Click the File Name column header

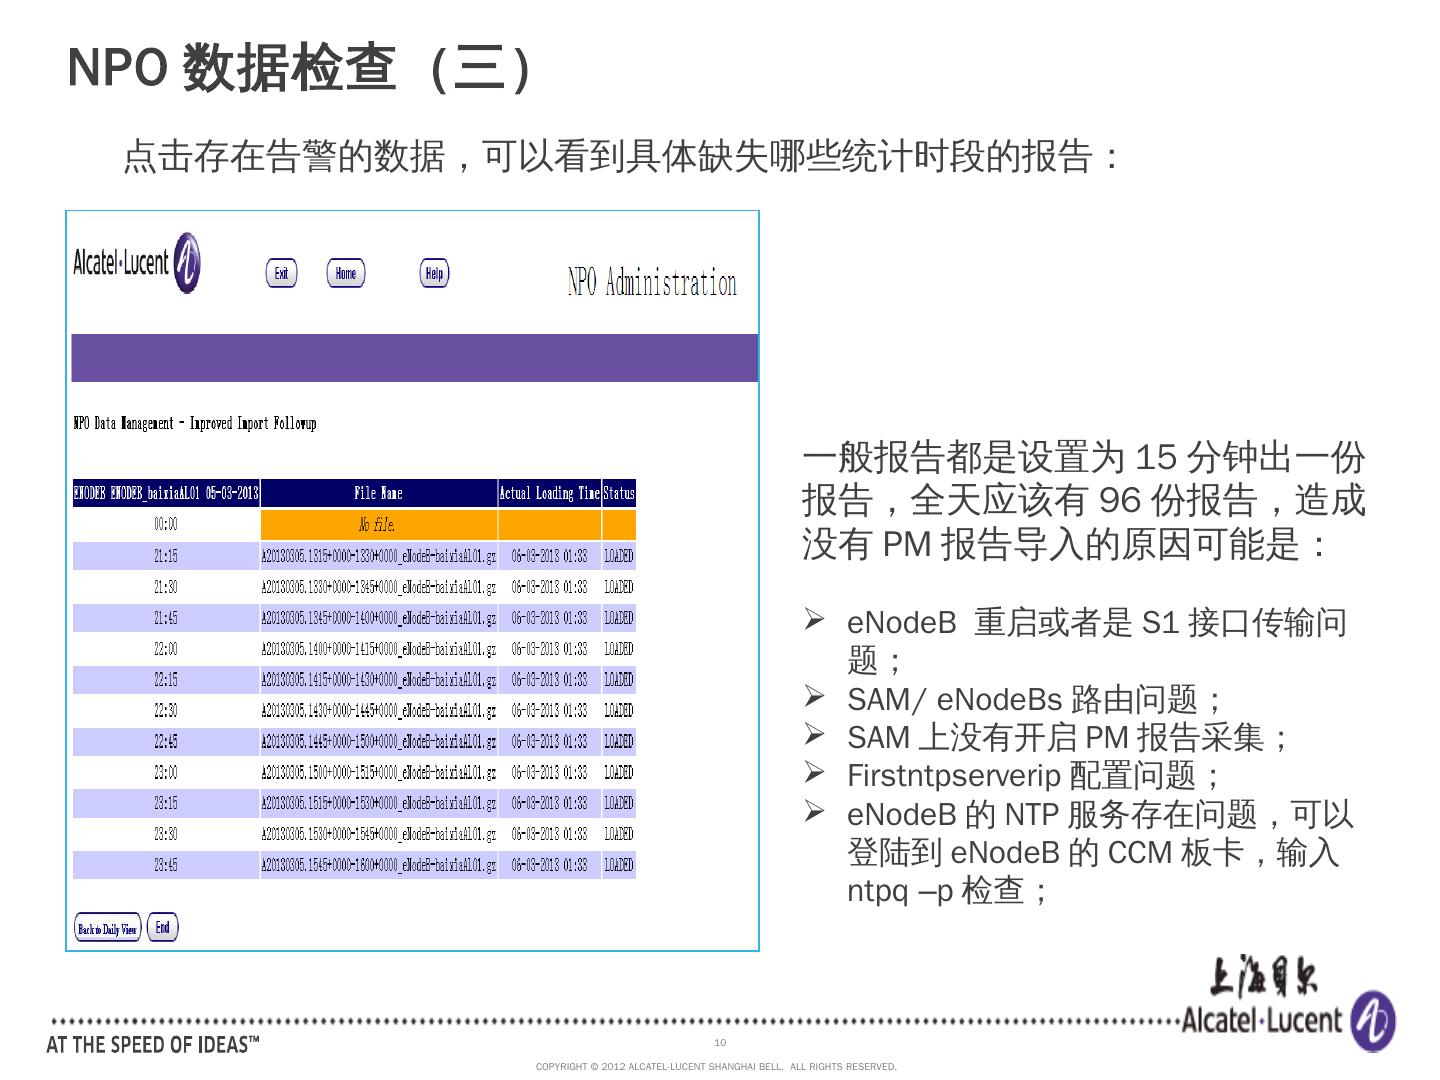click(378, 493)
